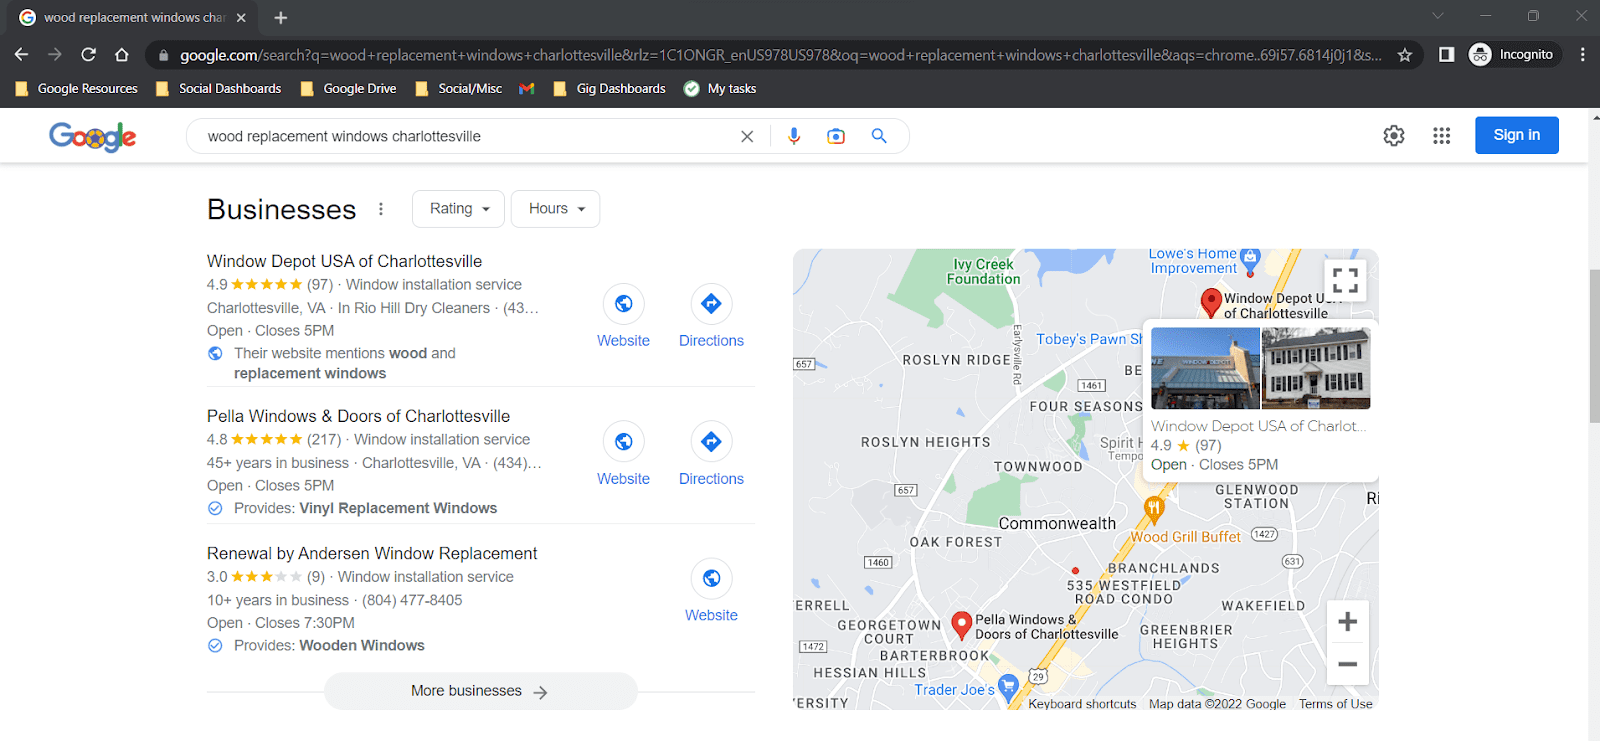
Task: Open the browser side panel icon
Action: [x=1446, y=55]
